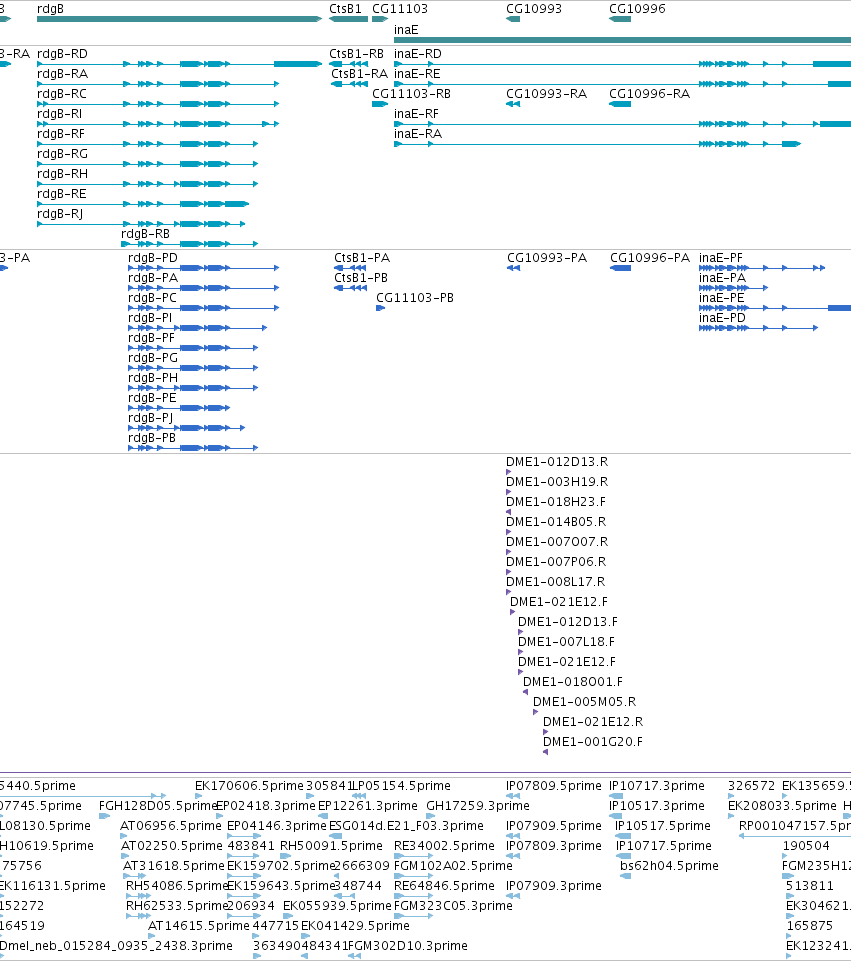The width and height of the screenshot is (851, 961).
Task: Click the RE64846.5prime label
Action: [444, 886]
